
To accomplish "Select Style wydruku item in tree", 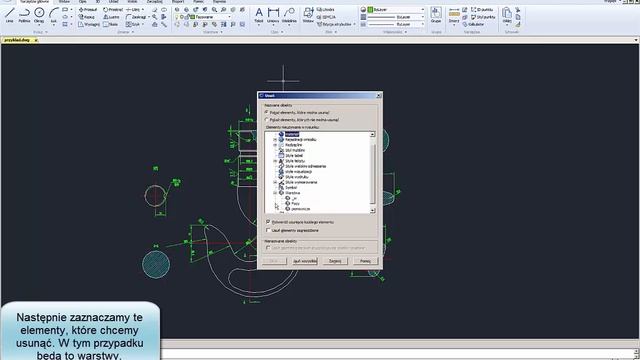I will click(x=296, y=177).
